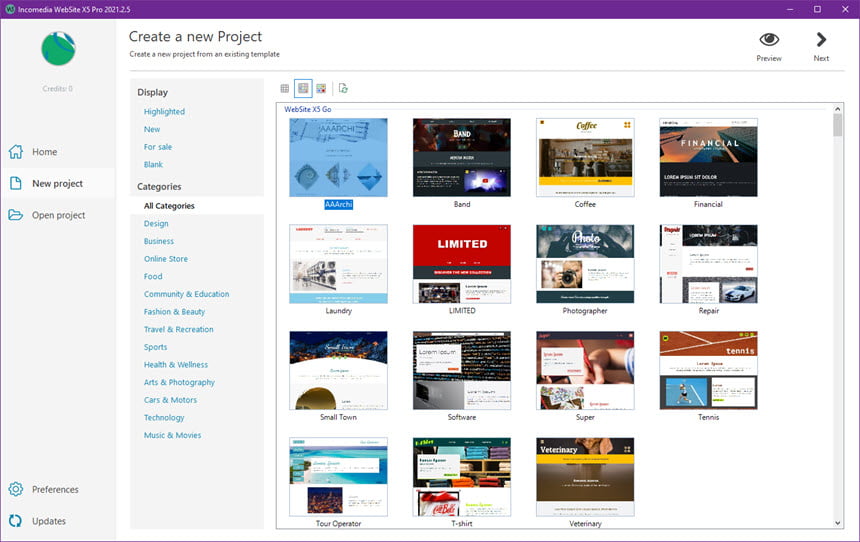Select the large thumbnails view icon
Image resolution: width=860 pixels, height=542 pixels.
point(321,88)
